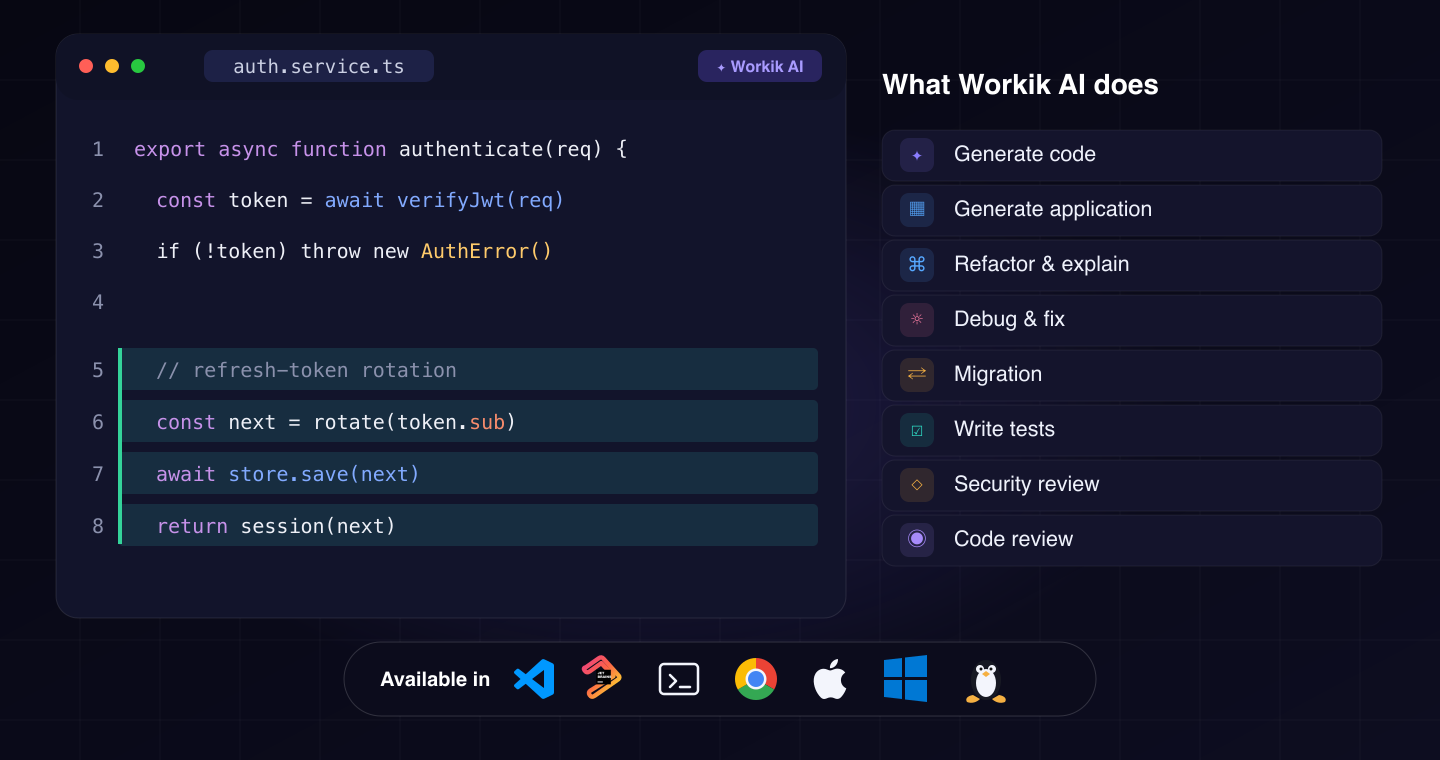1440x760 pixels.
Task: Click 'verifyJwt(req)' in the code
Action: pyautogui.click(x=481, y=201)
